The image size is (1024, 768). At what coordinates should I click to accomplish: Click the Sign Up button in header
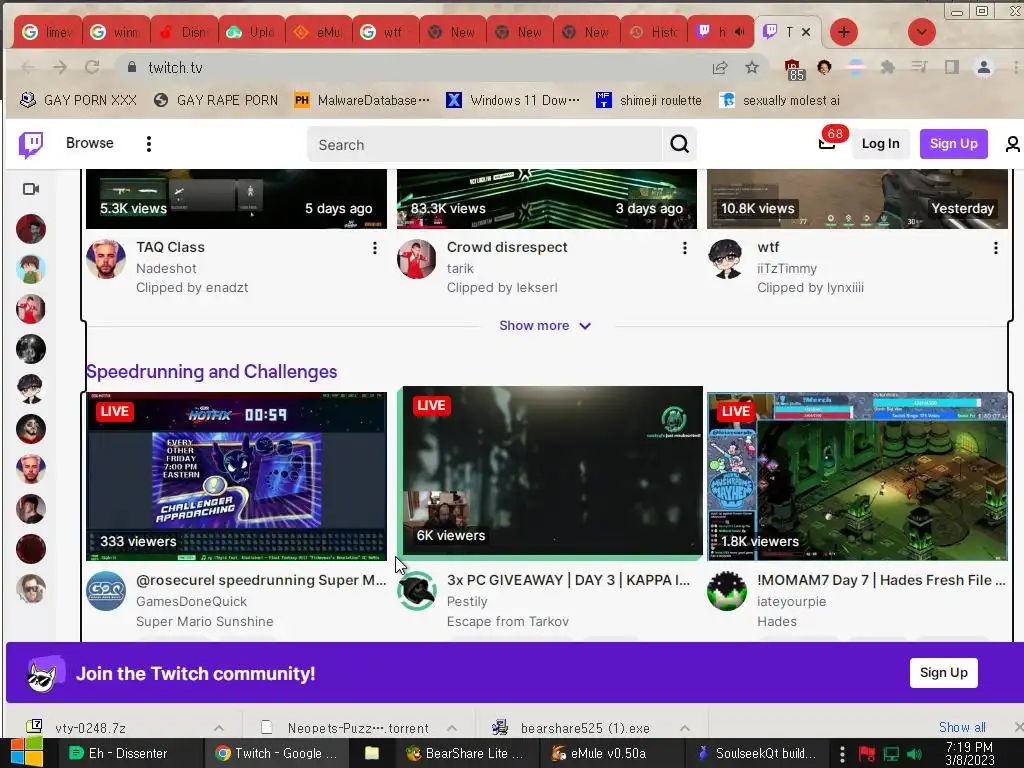point(953,144)
